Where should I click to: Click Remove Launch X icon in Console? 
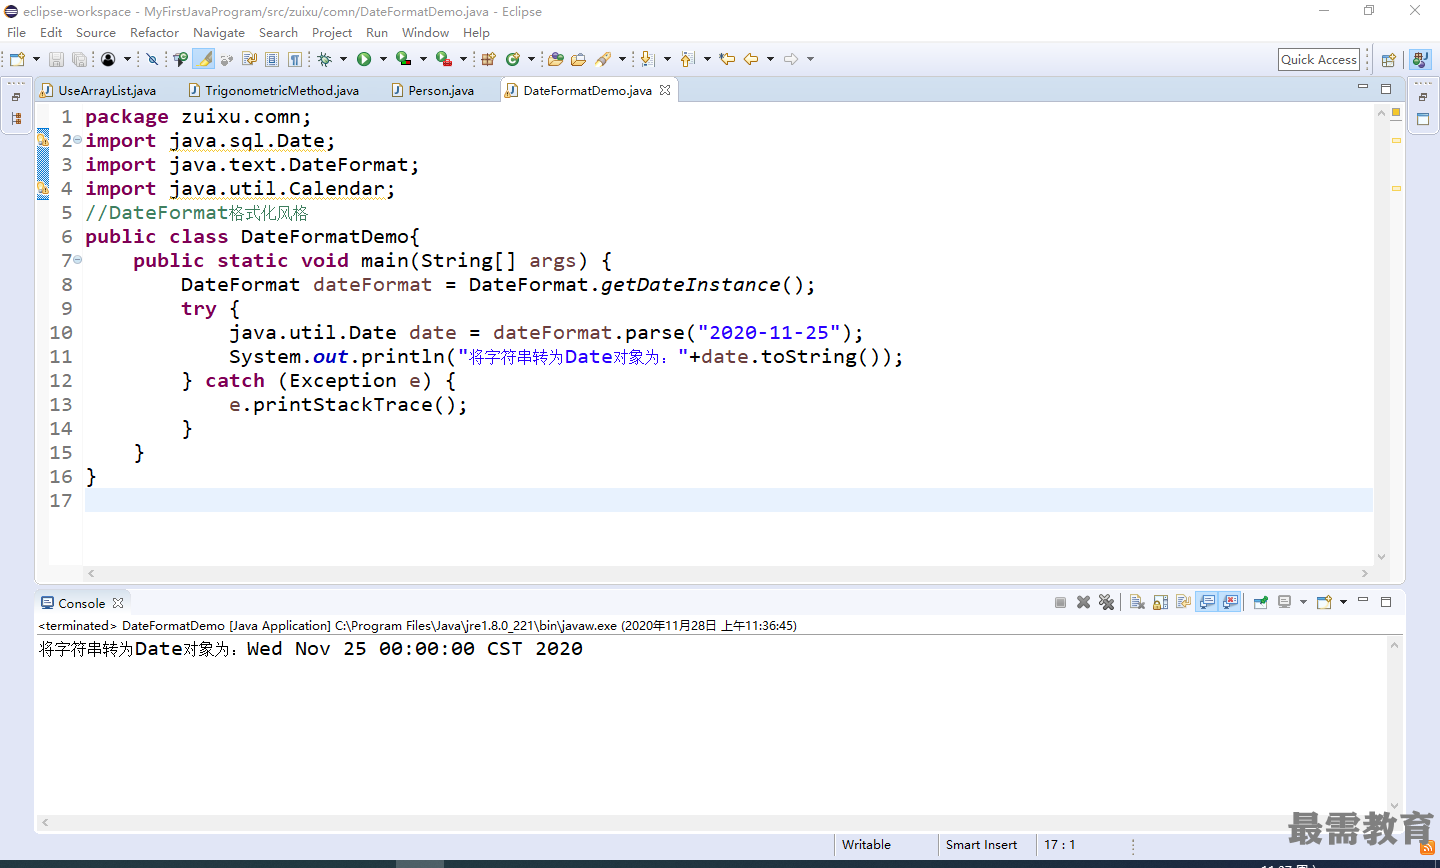point(1083,602)
